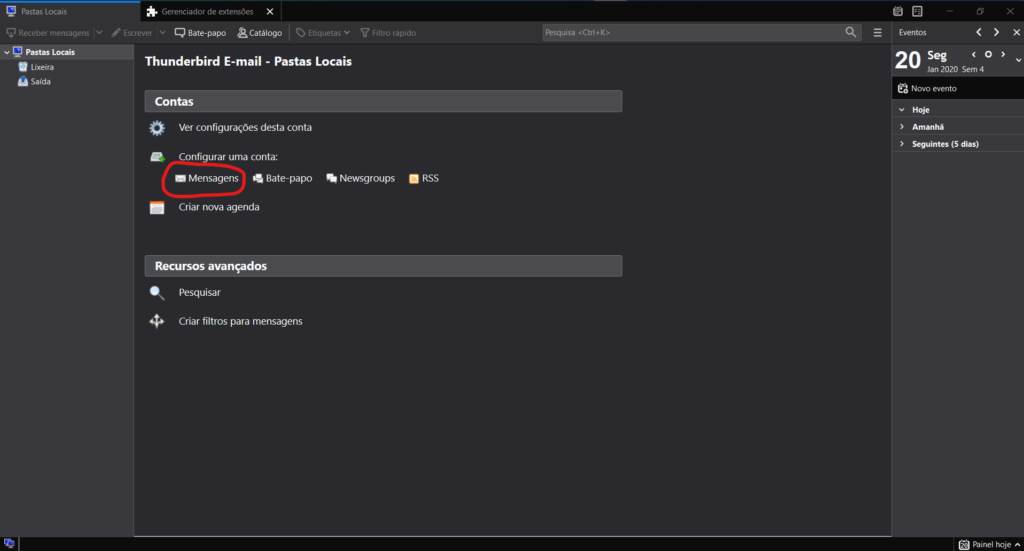Click the magnifier icon in search box
Viewport: 1024px width, 551px height.
tap(850, 32)
